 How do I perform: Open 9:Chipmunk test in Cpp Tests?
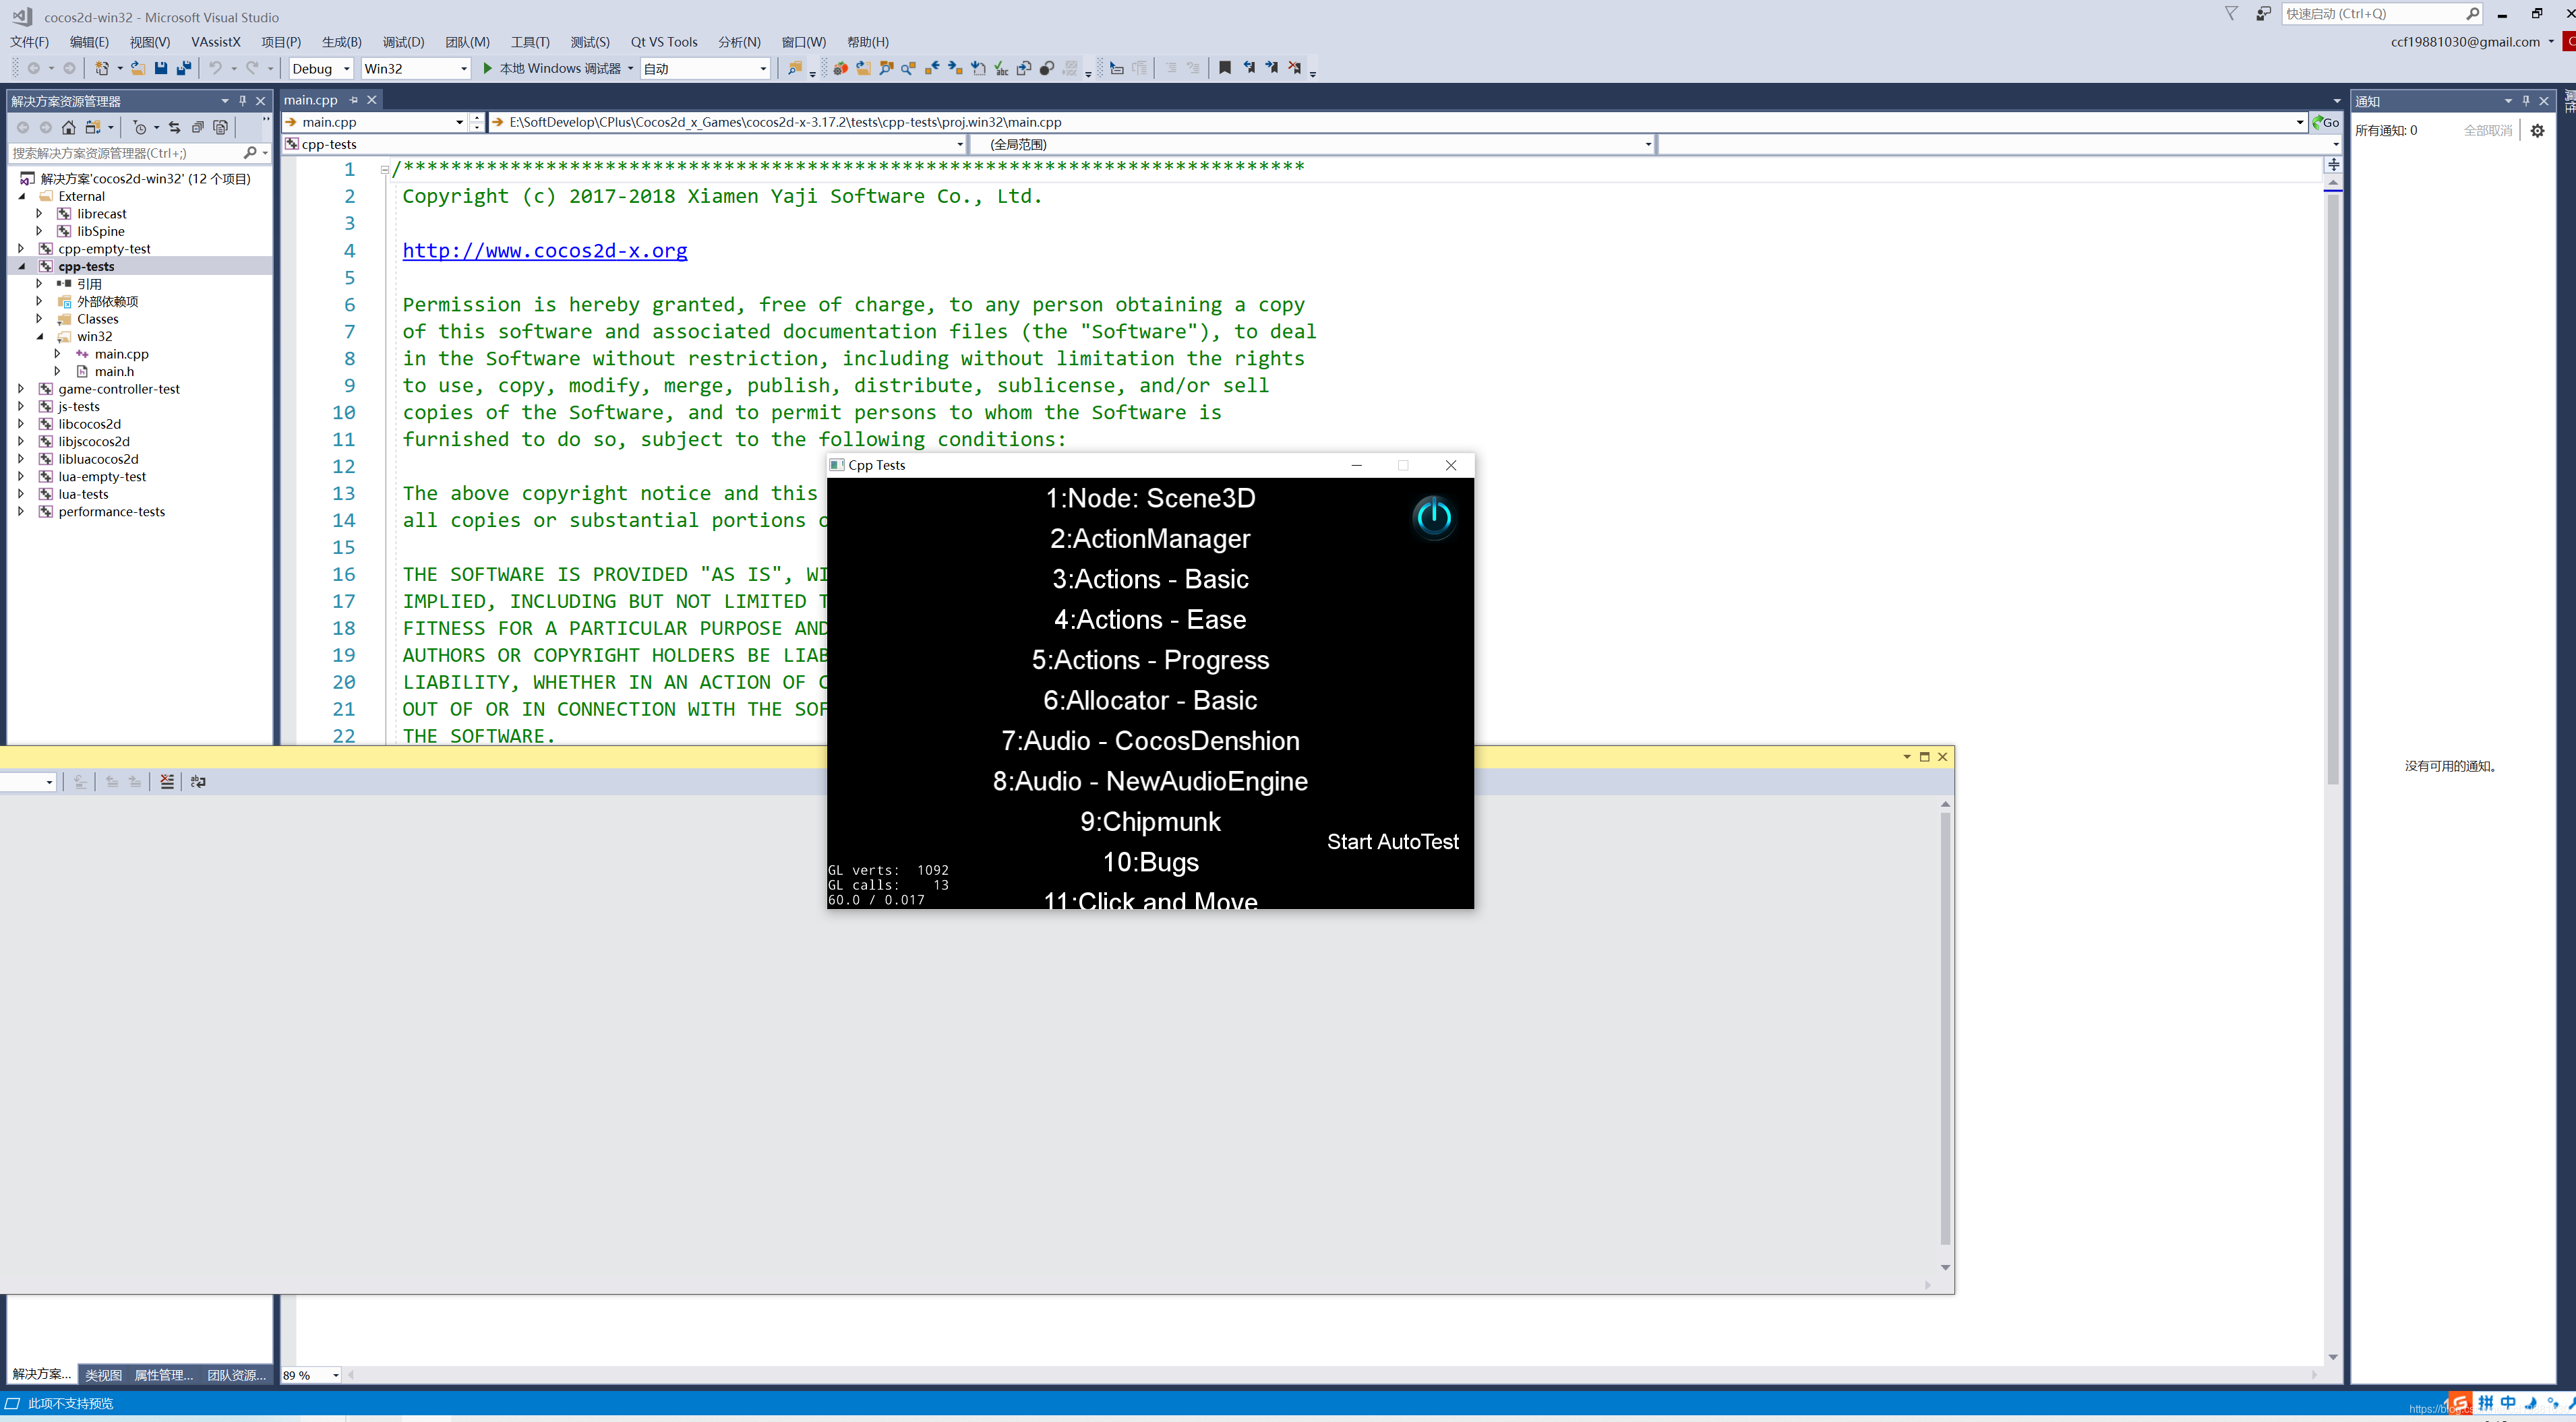click(1150, 822)
